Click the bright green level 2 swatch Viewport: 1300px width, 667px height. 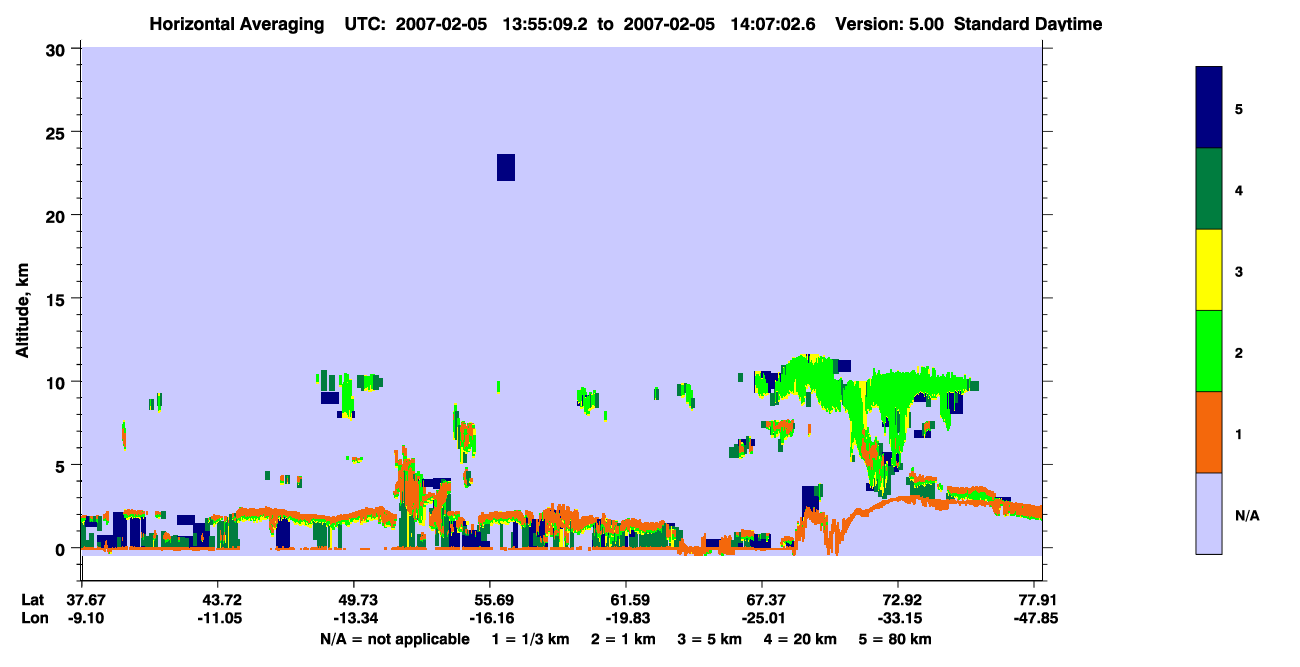[x=1209, y=351]
